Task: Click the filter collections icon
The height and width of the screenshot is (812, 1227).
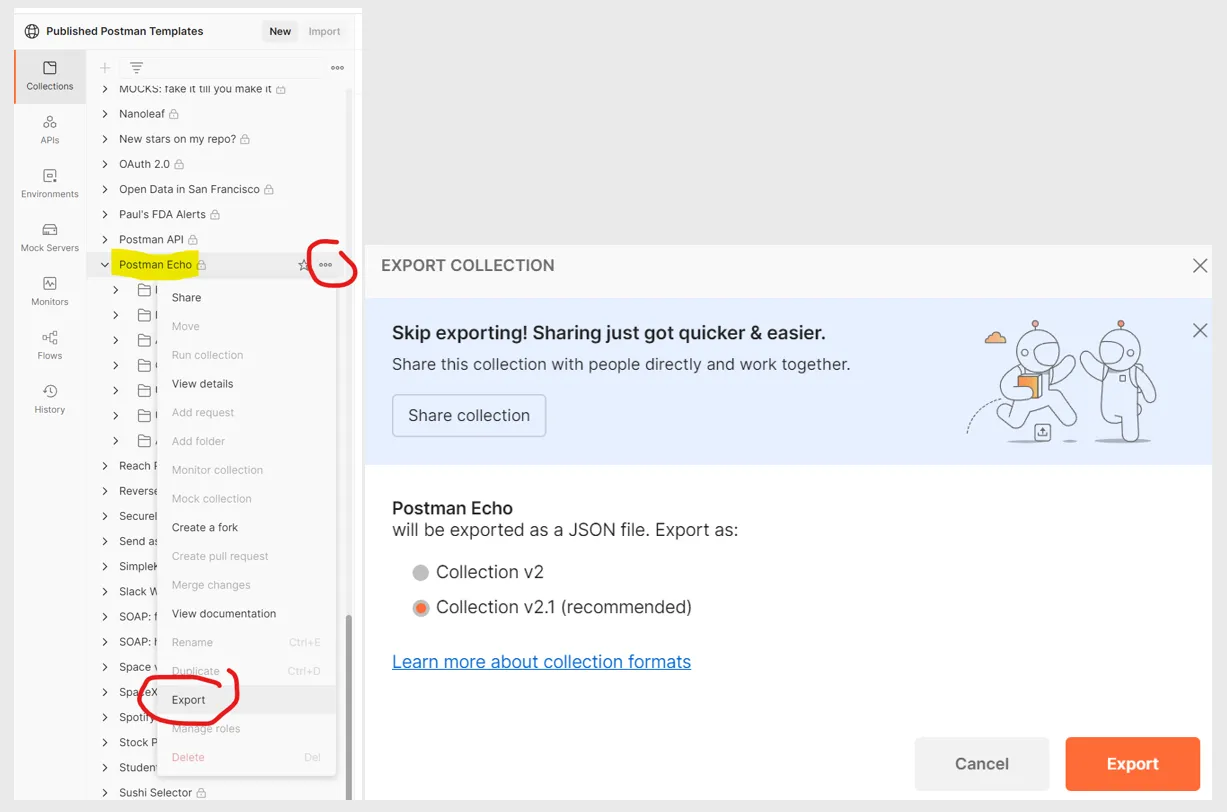Action: click(x=137, y=68)
